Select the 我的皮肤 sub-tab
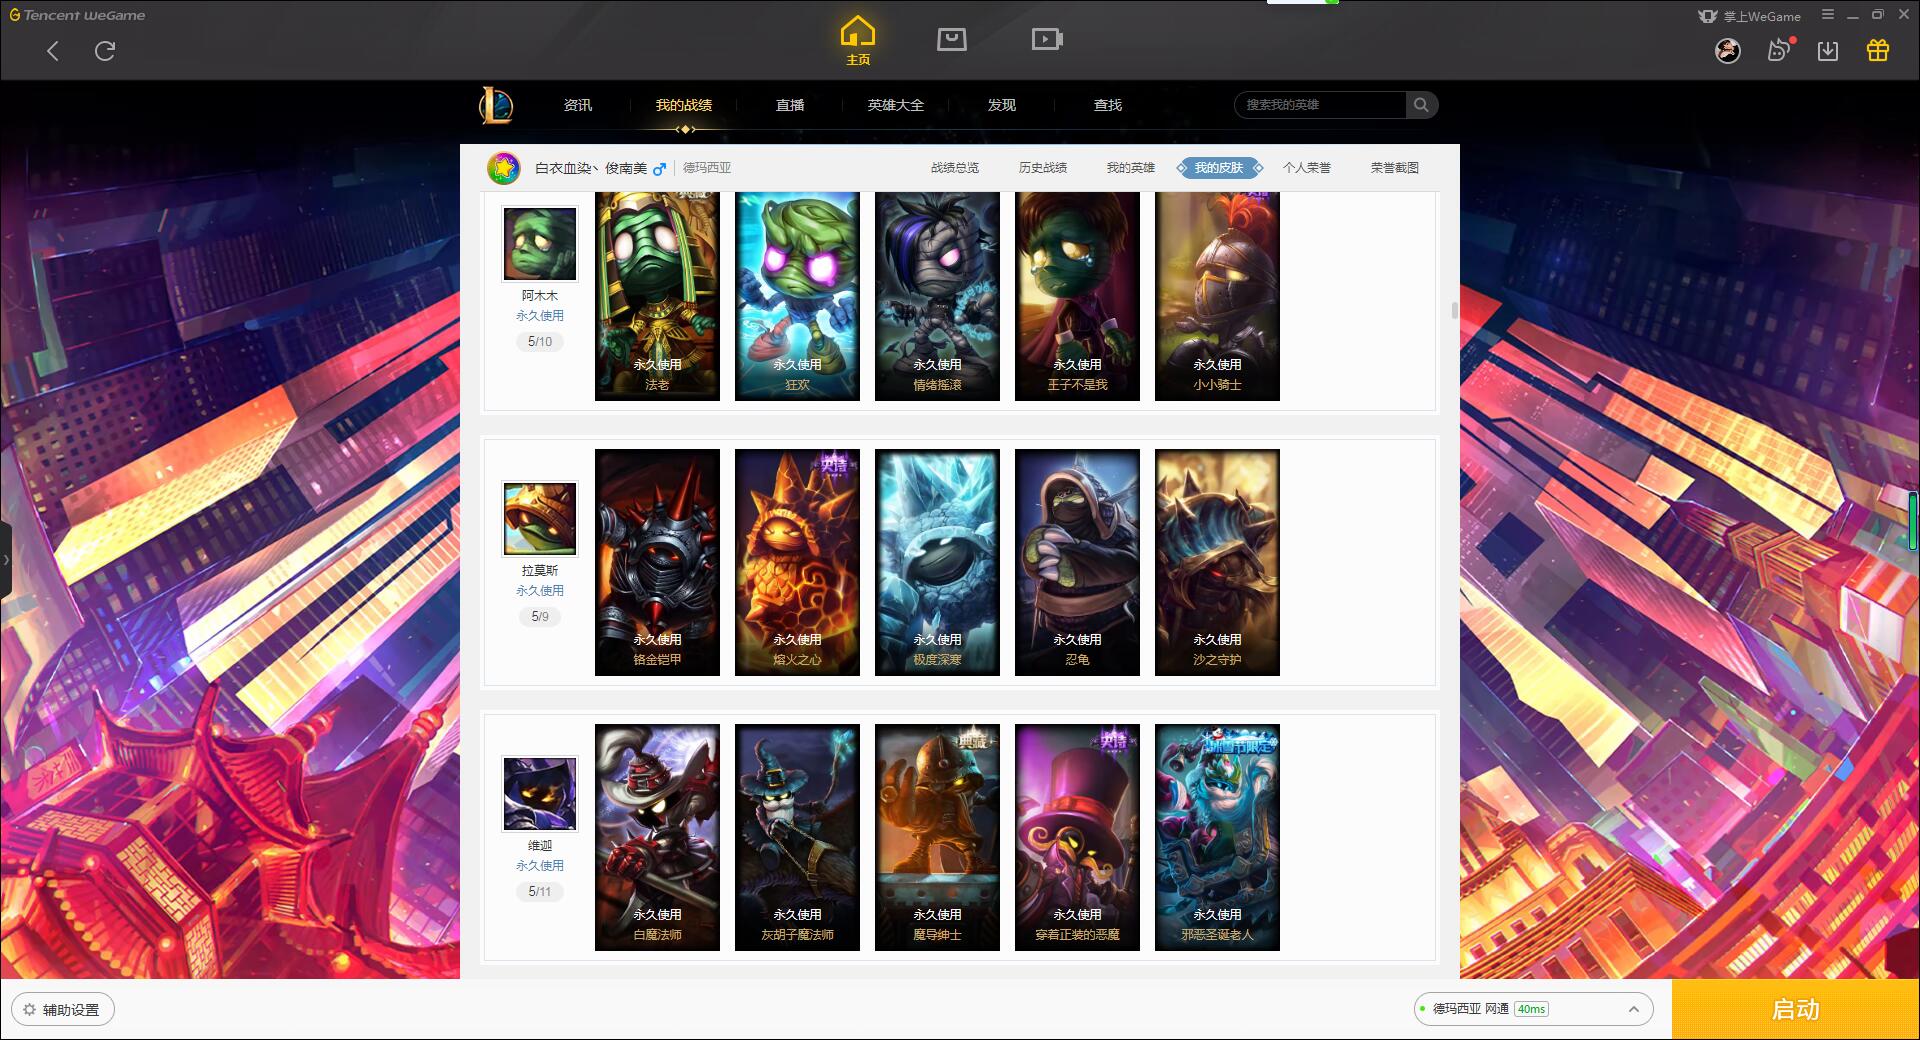Viewport: 1920px width, 1040px height. 1219,168
